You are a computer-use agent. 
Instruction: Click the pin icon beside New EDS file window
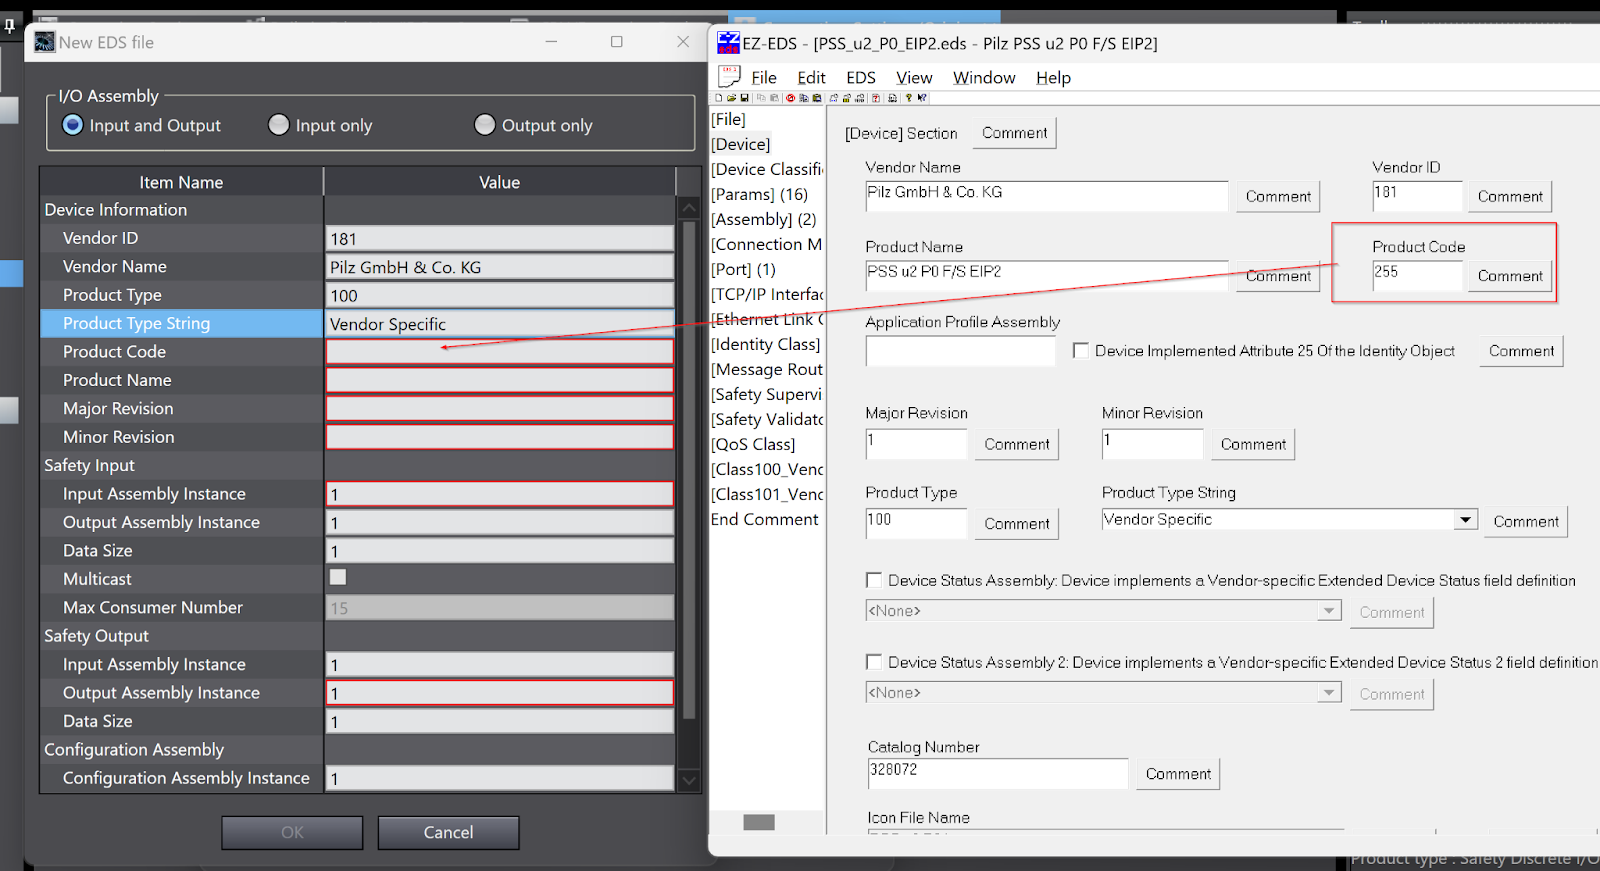10,26
